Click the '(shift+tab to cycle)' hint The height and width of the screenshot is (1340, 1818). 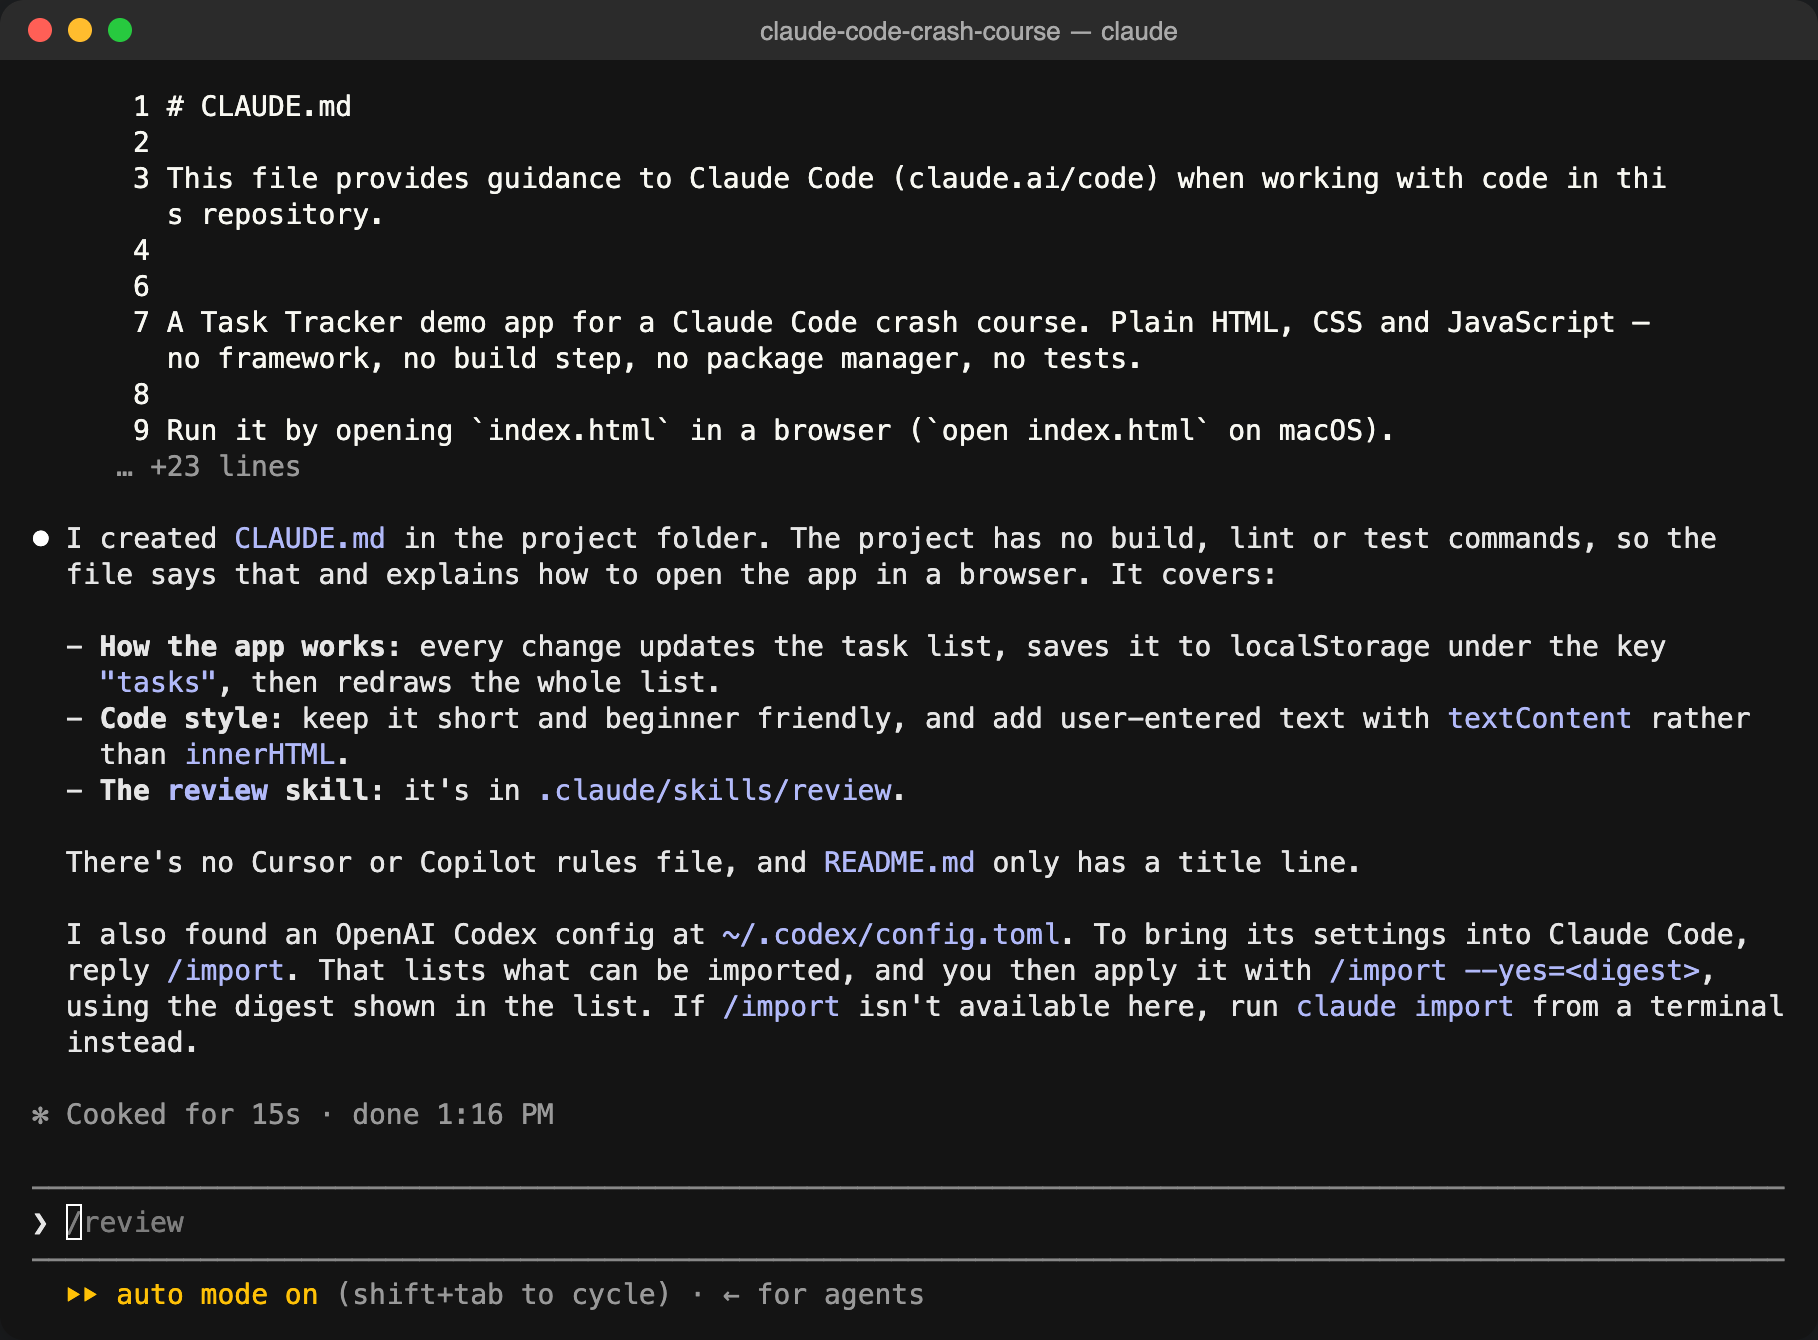504,1294
